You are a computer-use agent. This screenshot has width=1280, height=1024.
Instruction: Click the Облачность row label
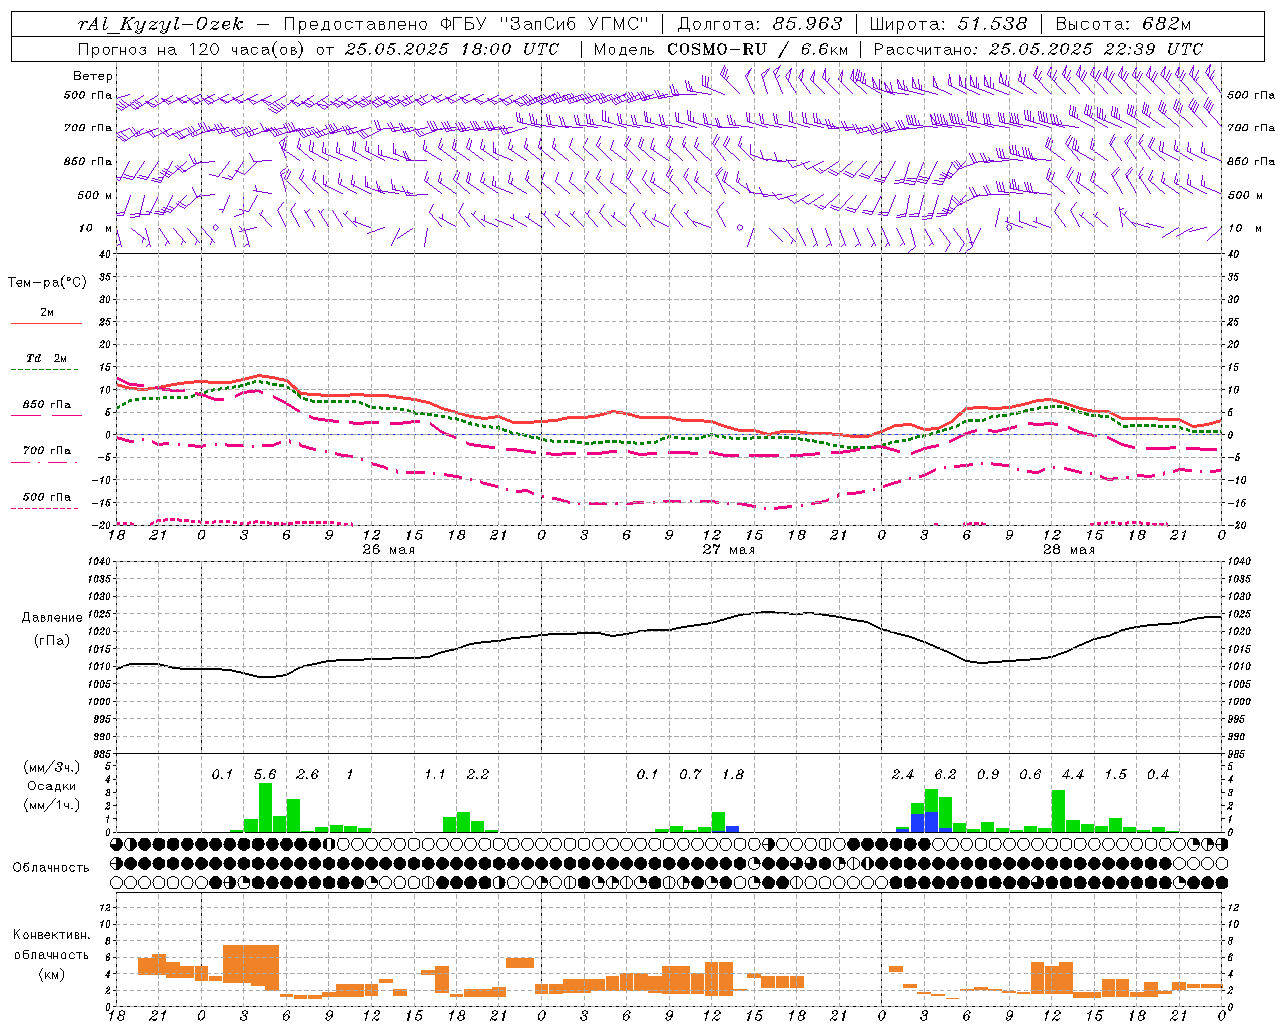tap(51, 867)
